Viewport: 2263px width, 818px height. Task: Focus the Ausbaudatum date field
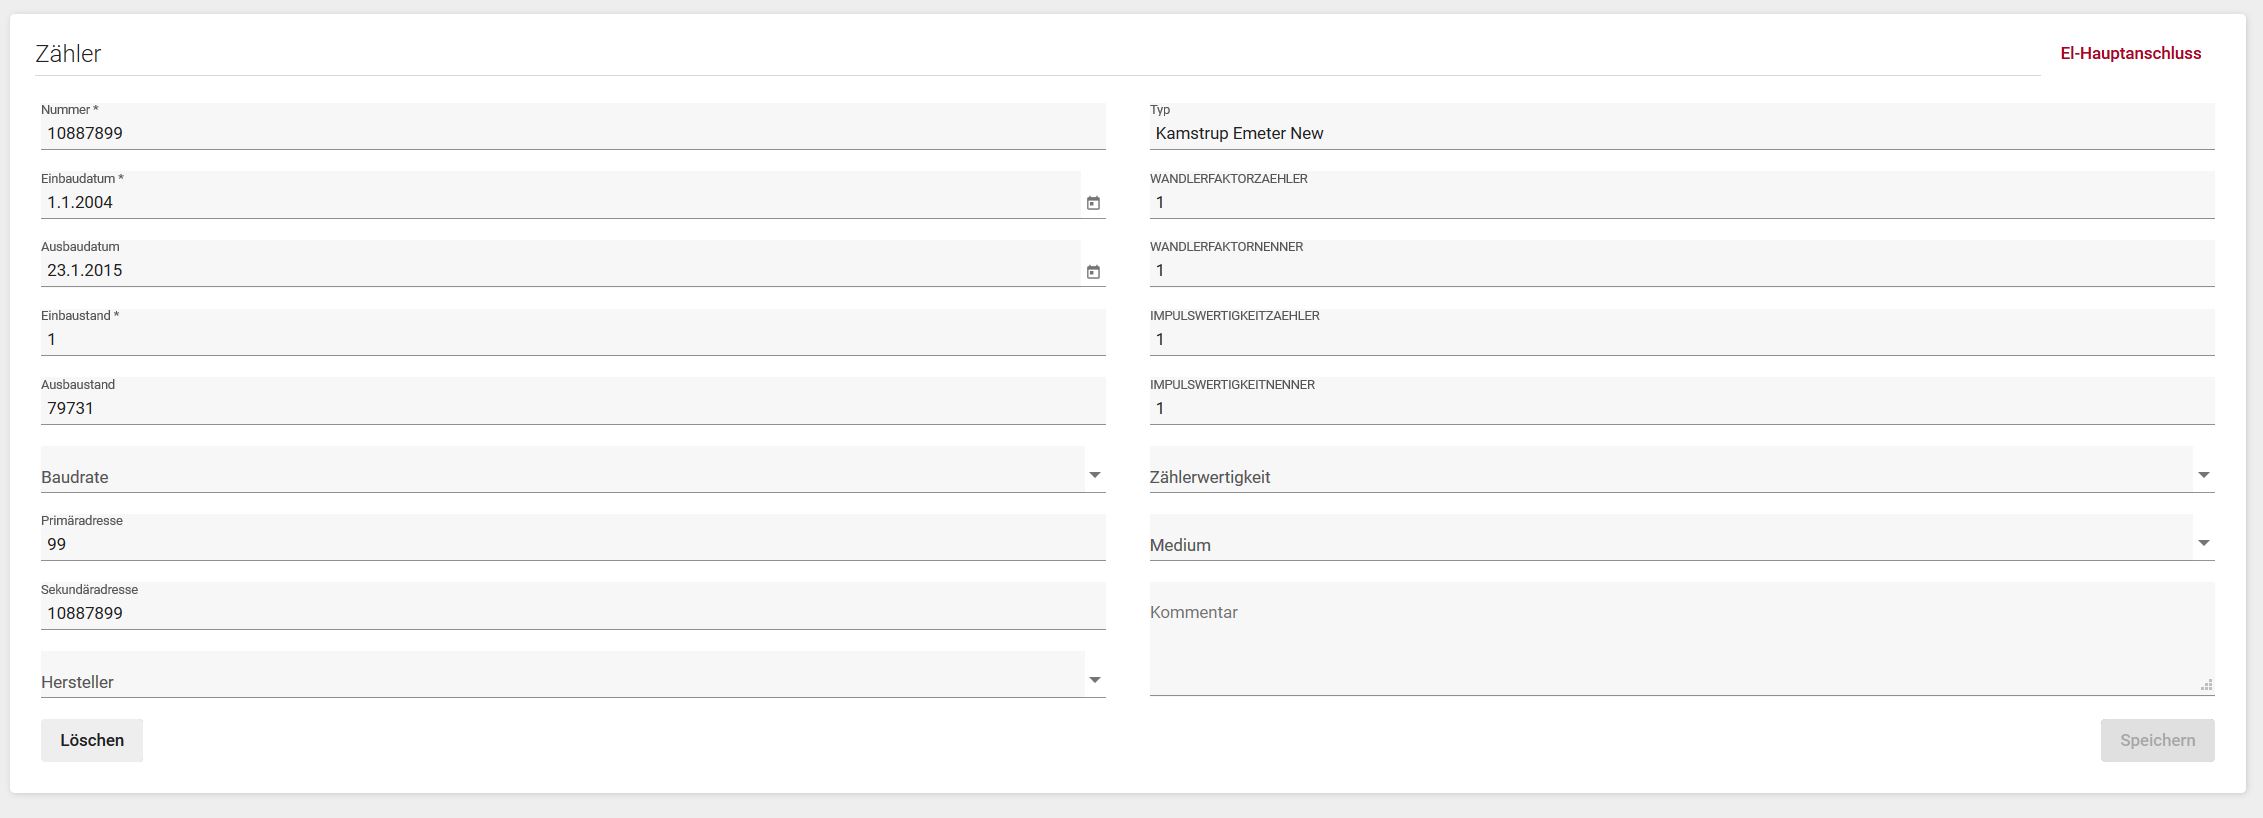560,271
